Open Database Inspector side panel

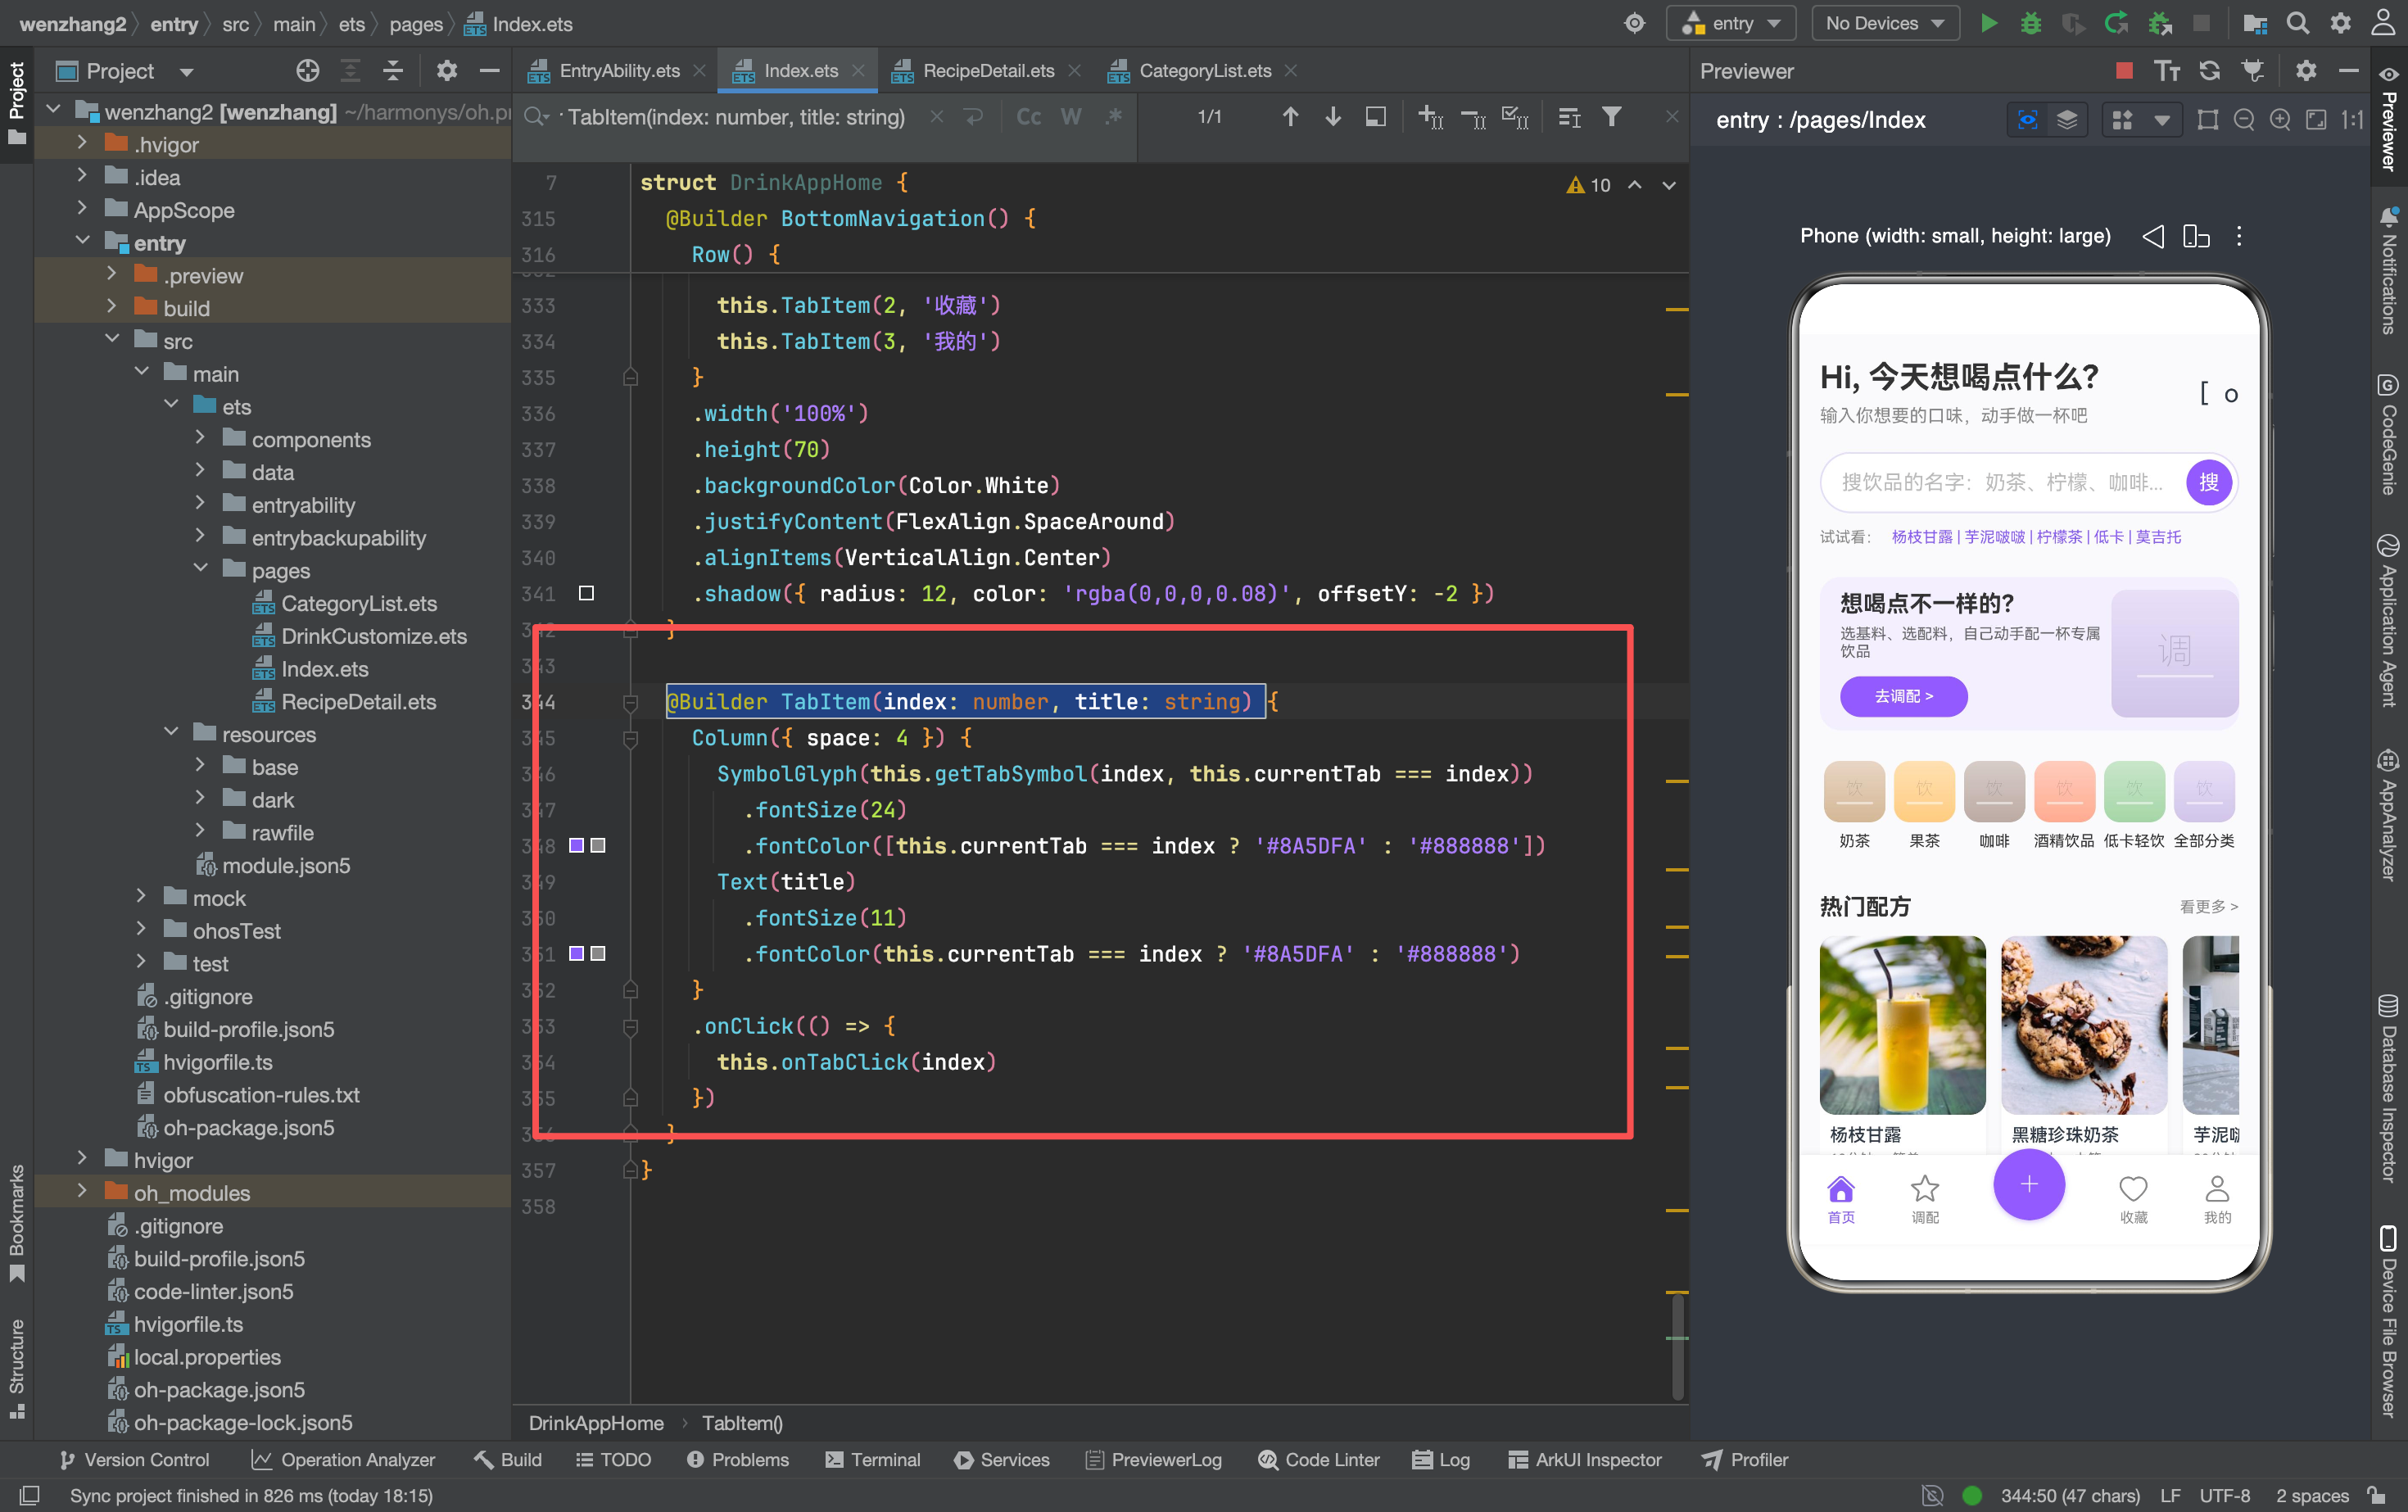tap(2389, 1088)
